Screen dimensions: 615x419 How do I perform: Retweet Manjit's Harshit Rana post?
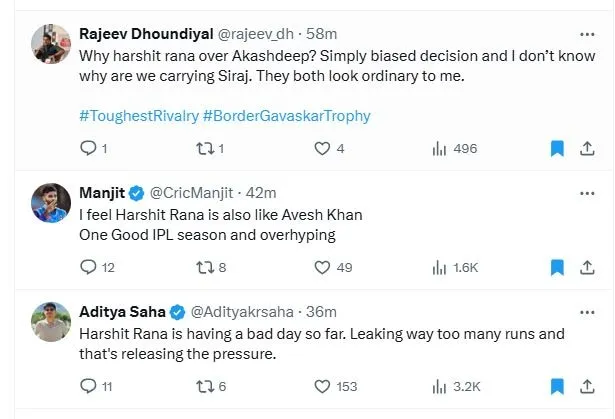205,267
